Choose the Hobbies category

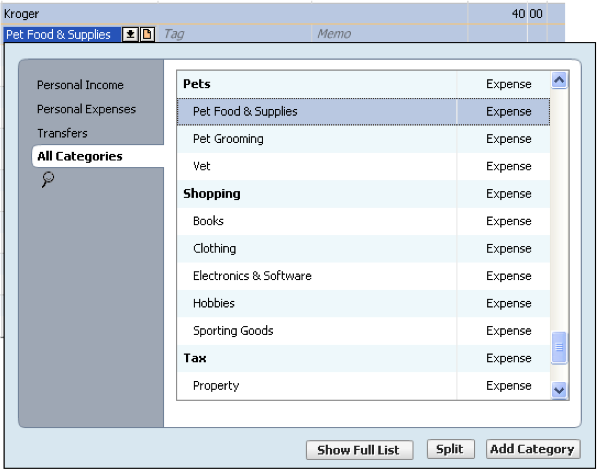363,304
